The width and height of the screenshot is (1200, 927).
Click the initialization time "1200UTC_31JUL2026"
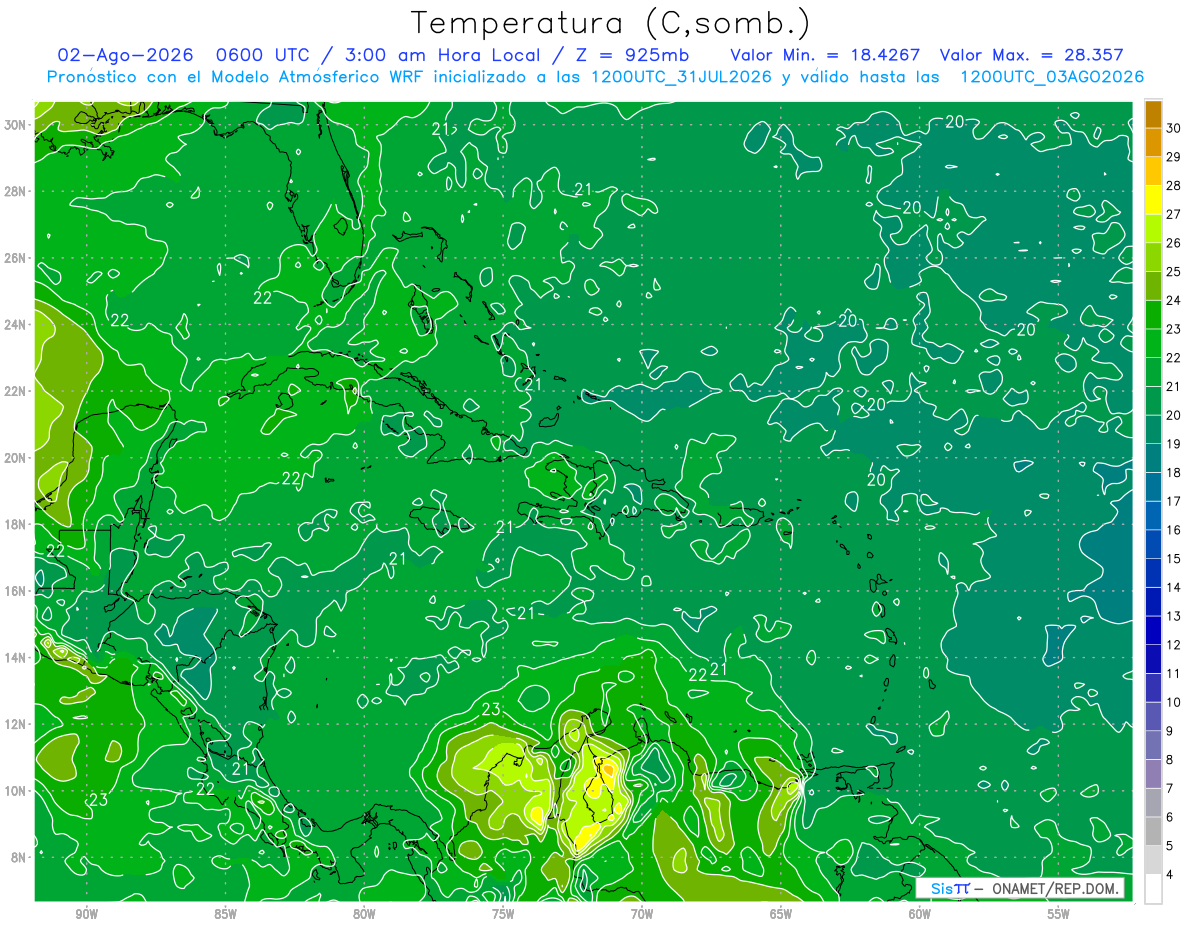(x=680, y=77)
